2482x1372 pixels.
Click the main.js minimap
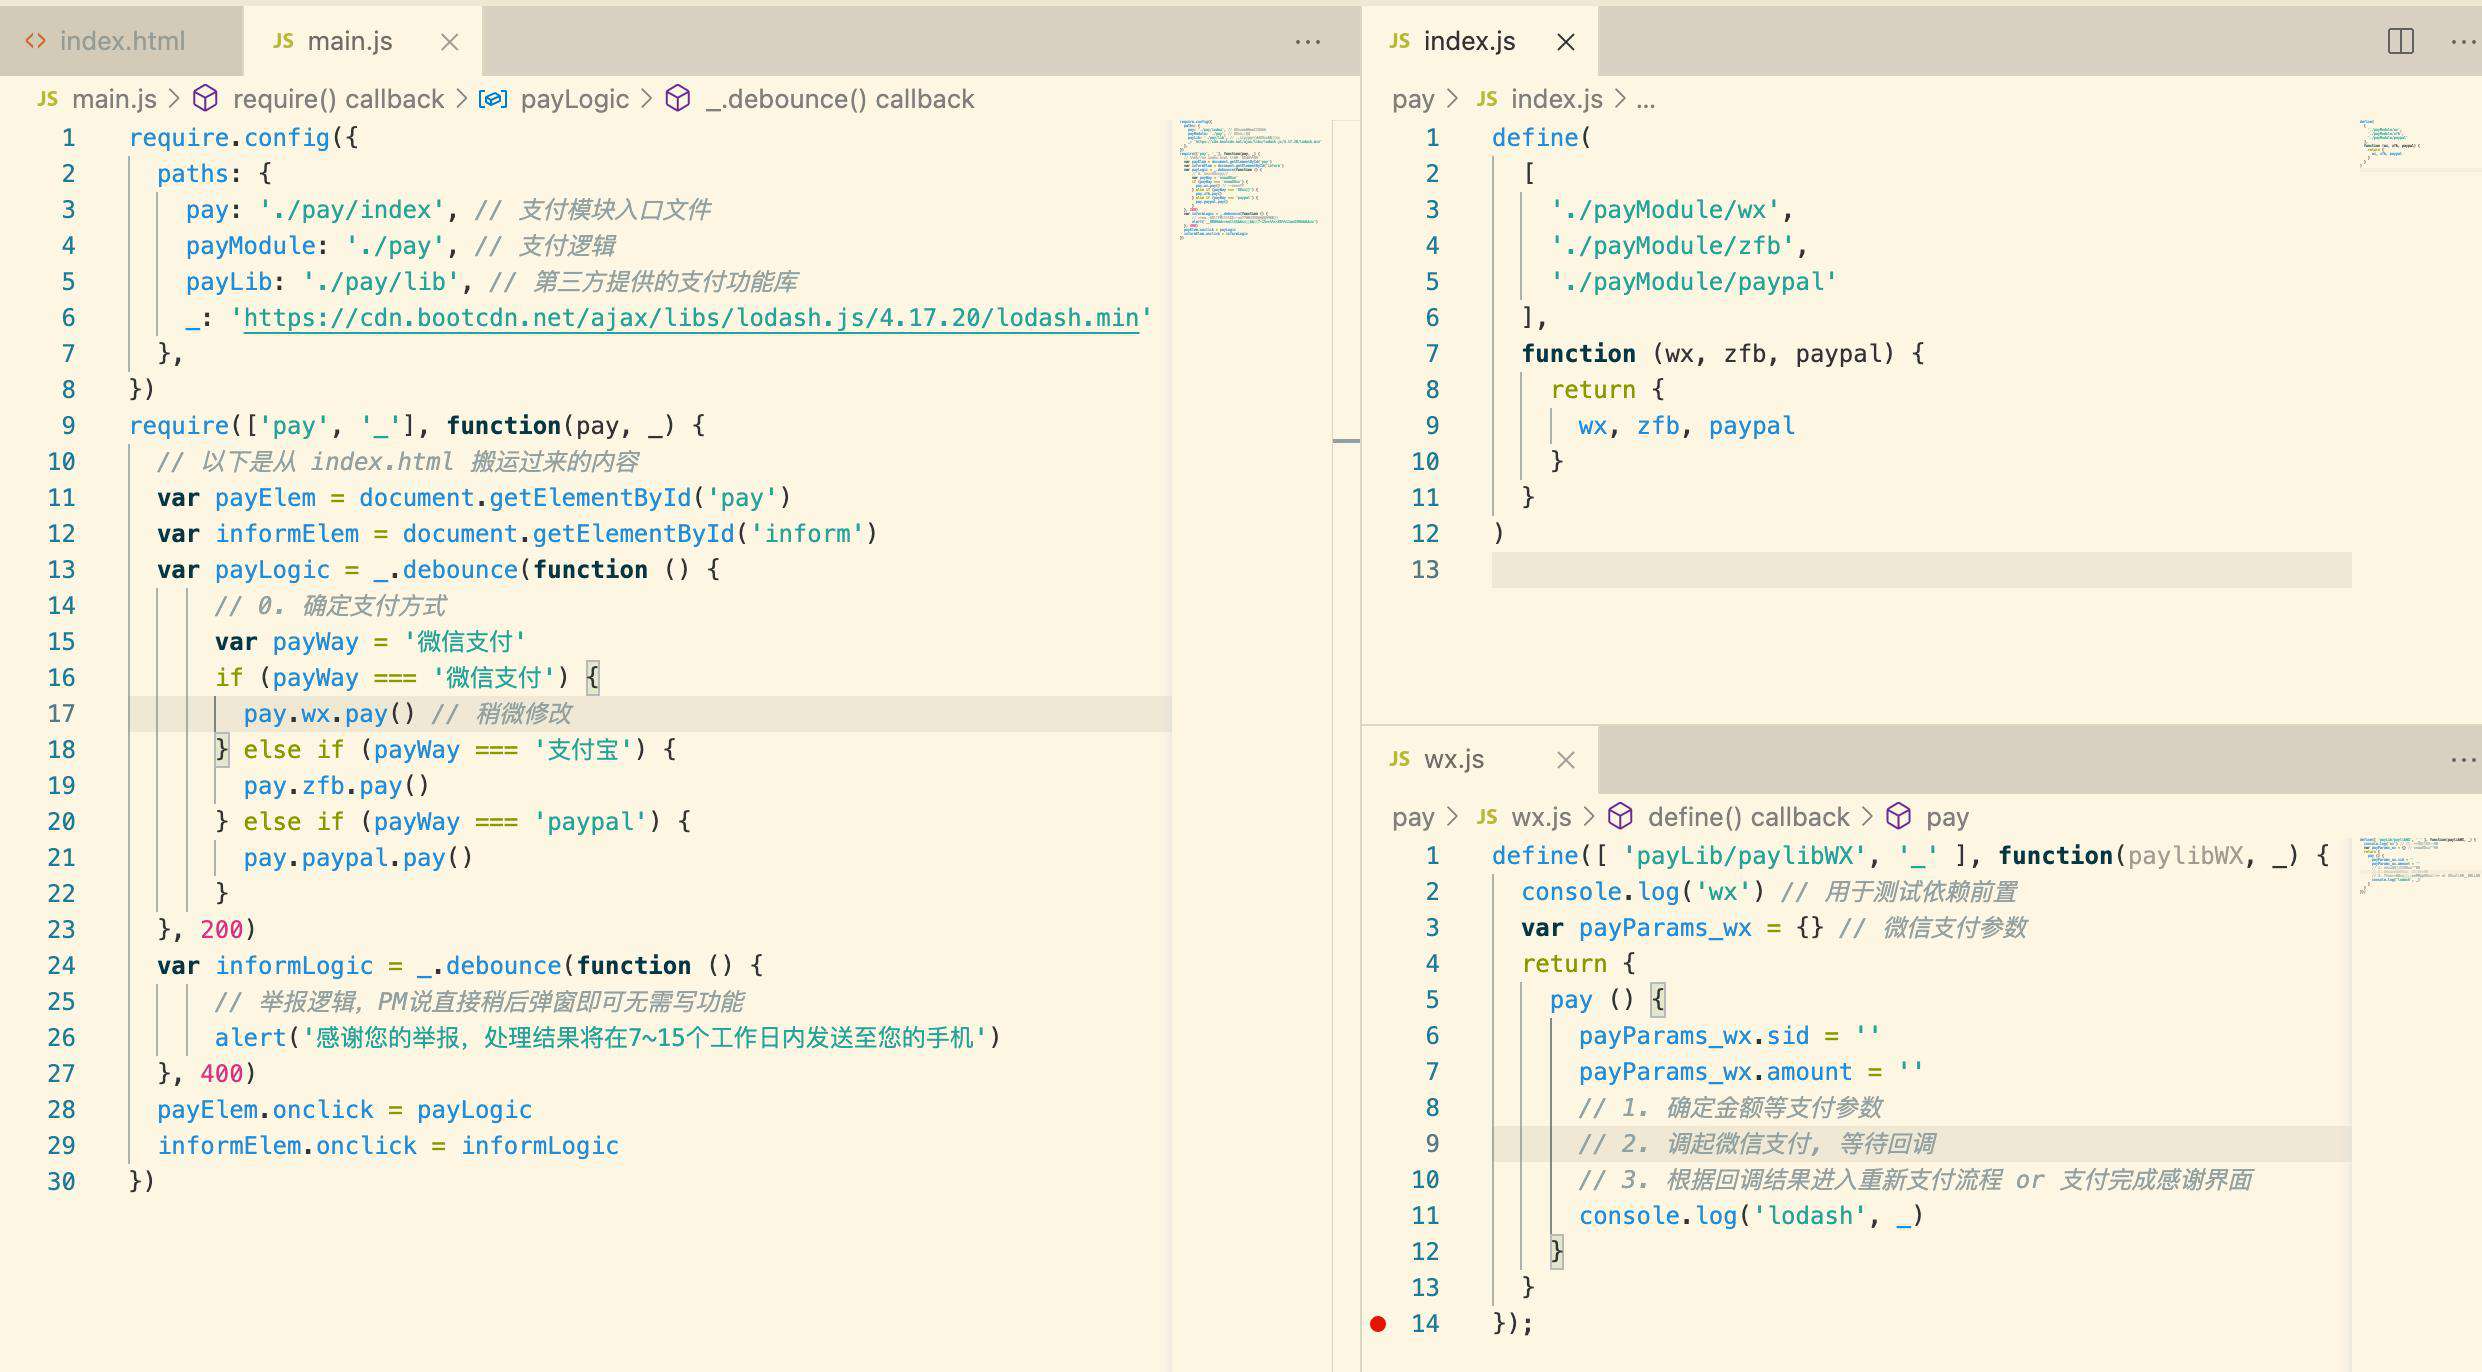click(1250, 180)
